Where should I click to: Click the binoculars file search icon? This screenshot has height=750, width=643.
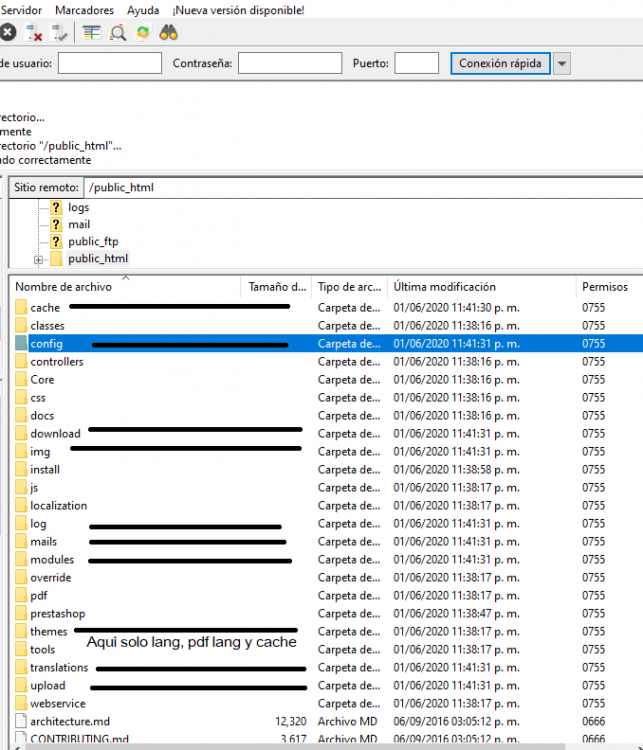click(169, 32)
